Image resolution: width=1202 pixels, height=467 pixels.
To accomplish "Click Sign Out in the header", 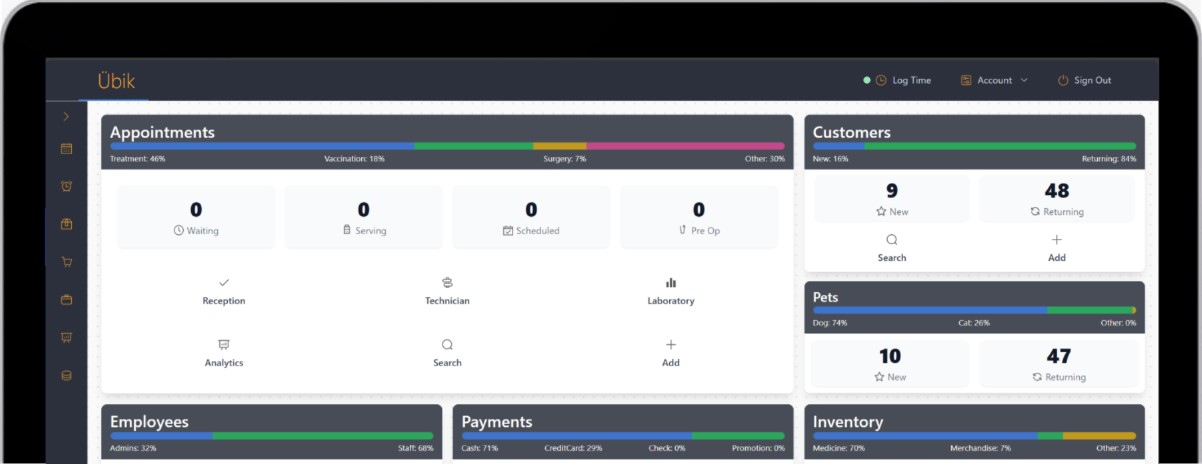I will pos(1084,80).
